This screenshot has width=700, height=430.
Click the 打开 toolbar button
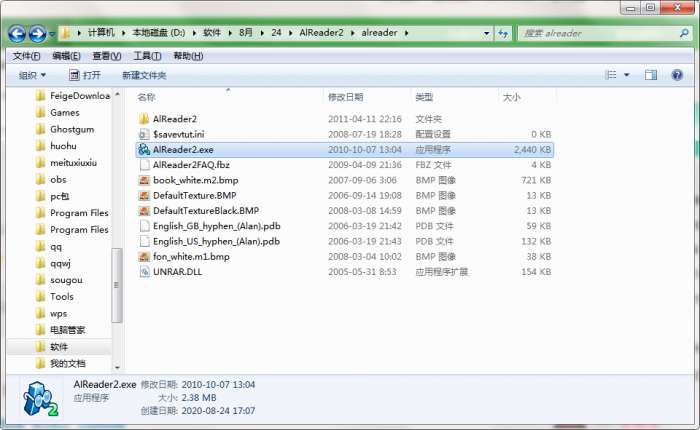85,75
